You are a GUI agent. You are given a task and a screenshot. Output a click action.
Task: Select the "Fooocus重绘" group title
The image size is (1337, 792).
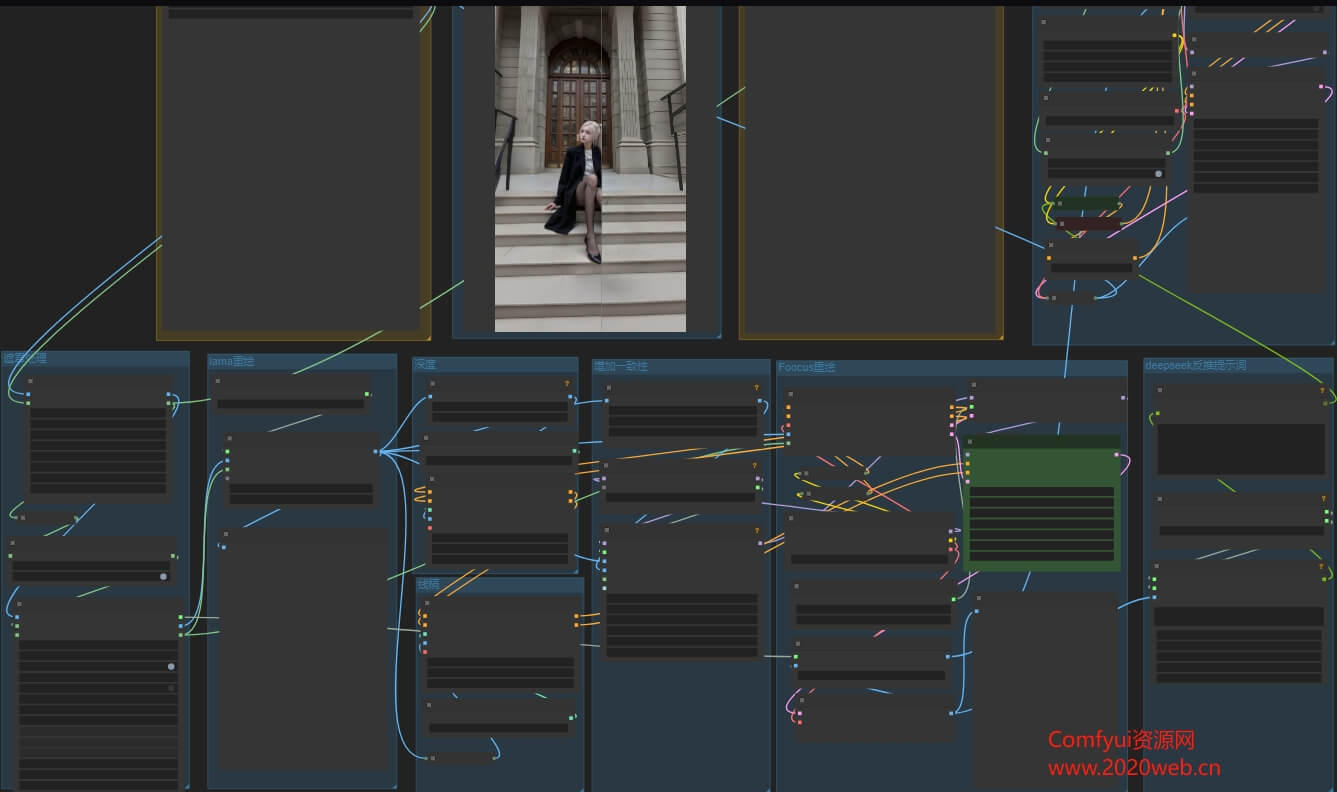click(807, 367)
